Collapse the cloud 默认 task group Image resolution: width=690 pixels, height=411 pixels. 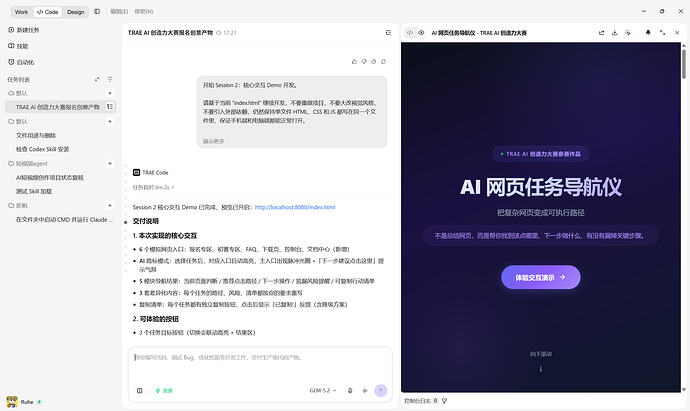click(x=18, y=93)
